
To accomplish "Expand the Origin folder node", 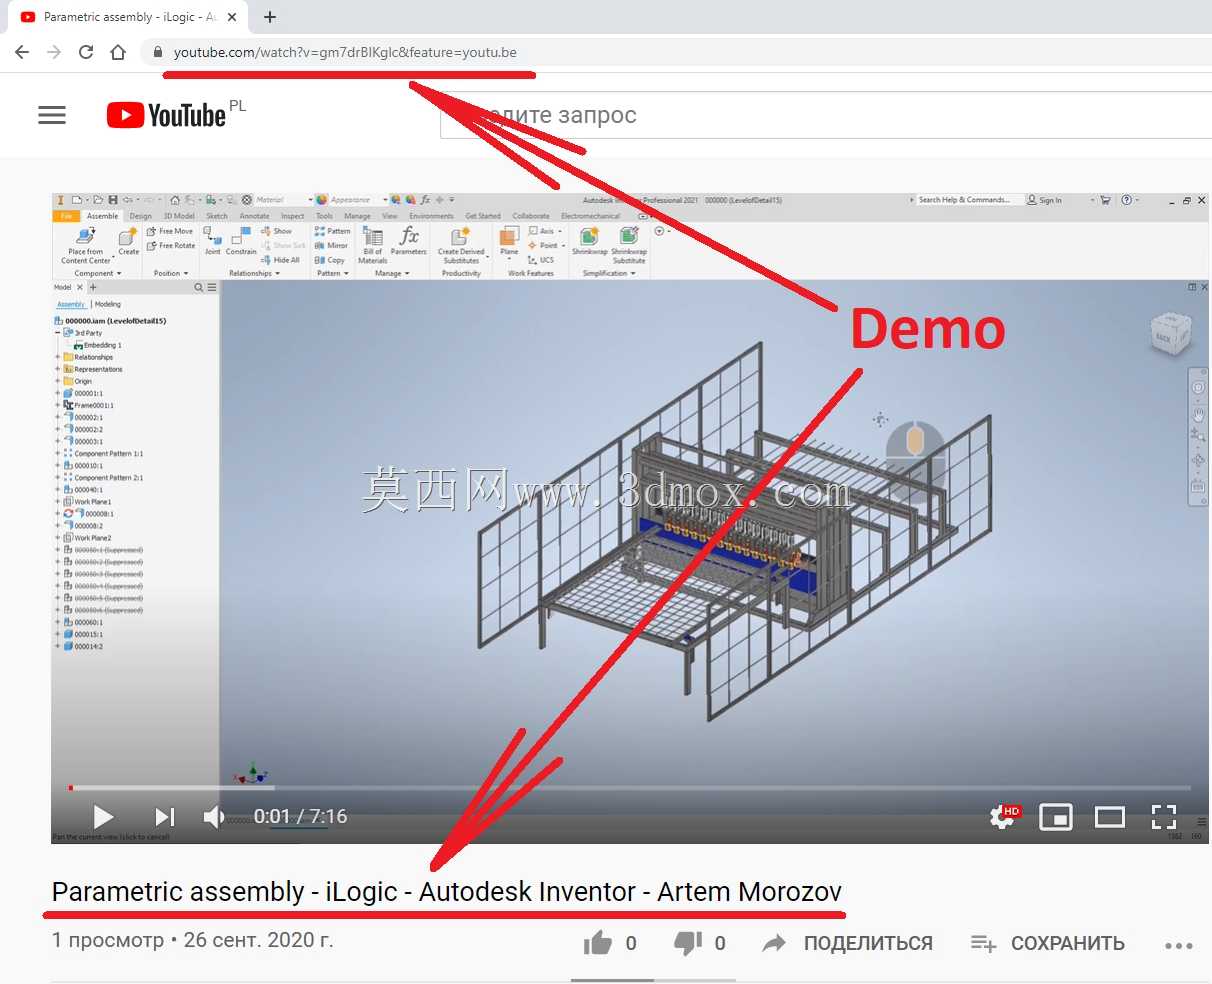I will tap(57, 381).
